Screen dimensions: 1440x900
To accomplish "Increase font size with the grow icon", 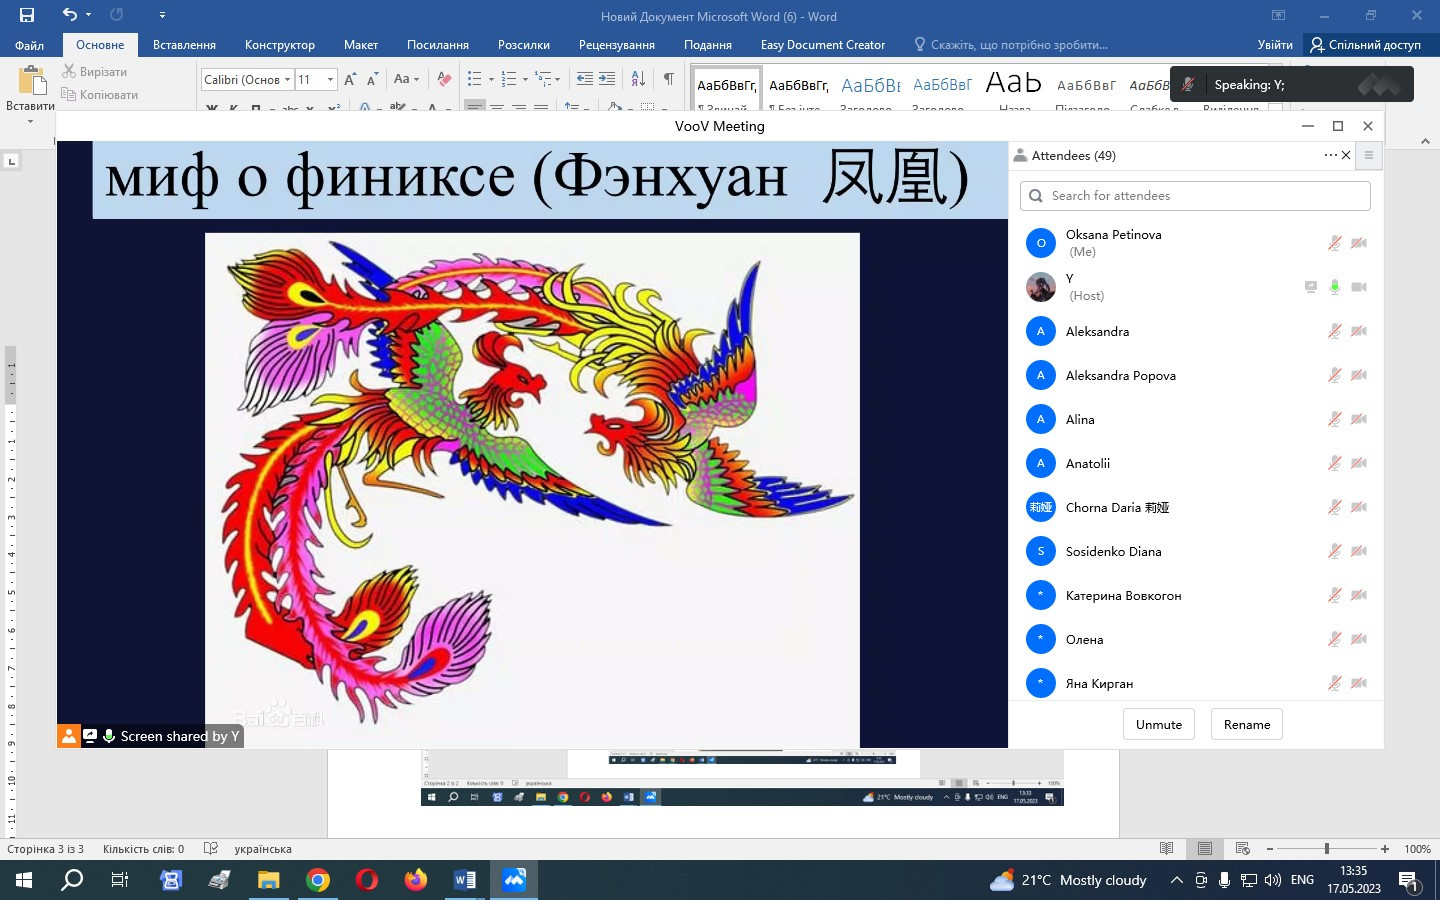I will point(350,79).
